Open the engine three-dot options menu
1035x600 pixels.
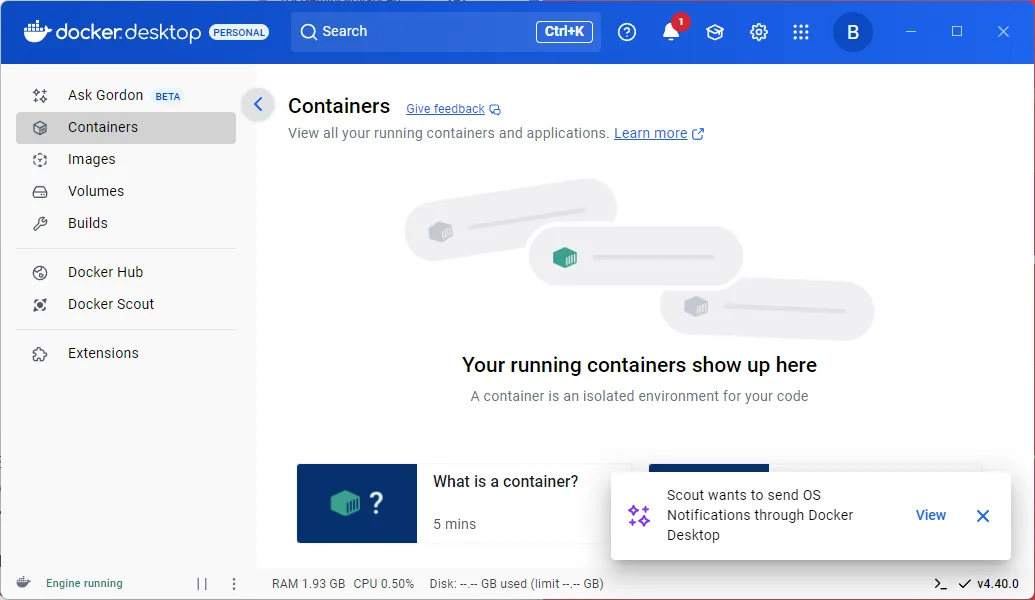point(234,583)
